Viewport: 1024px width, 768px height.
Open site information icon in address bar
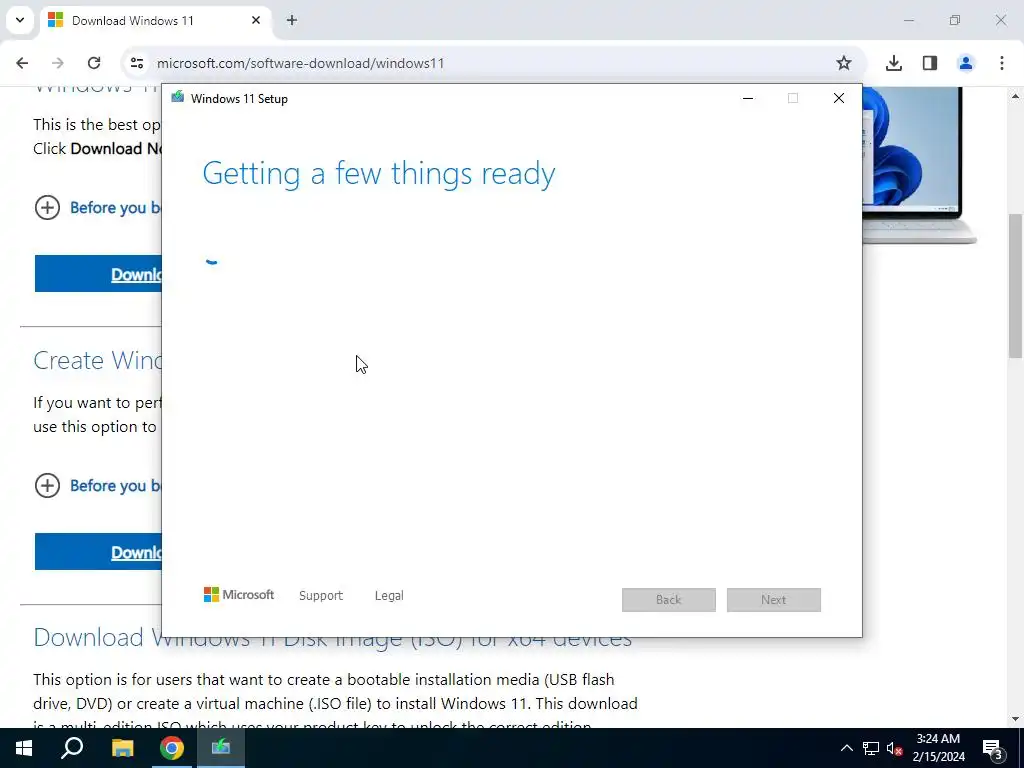tap(136, 63)
